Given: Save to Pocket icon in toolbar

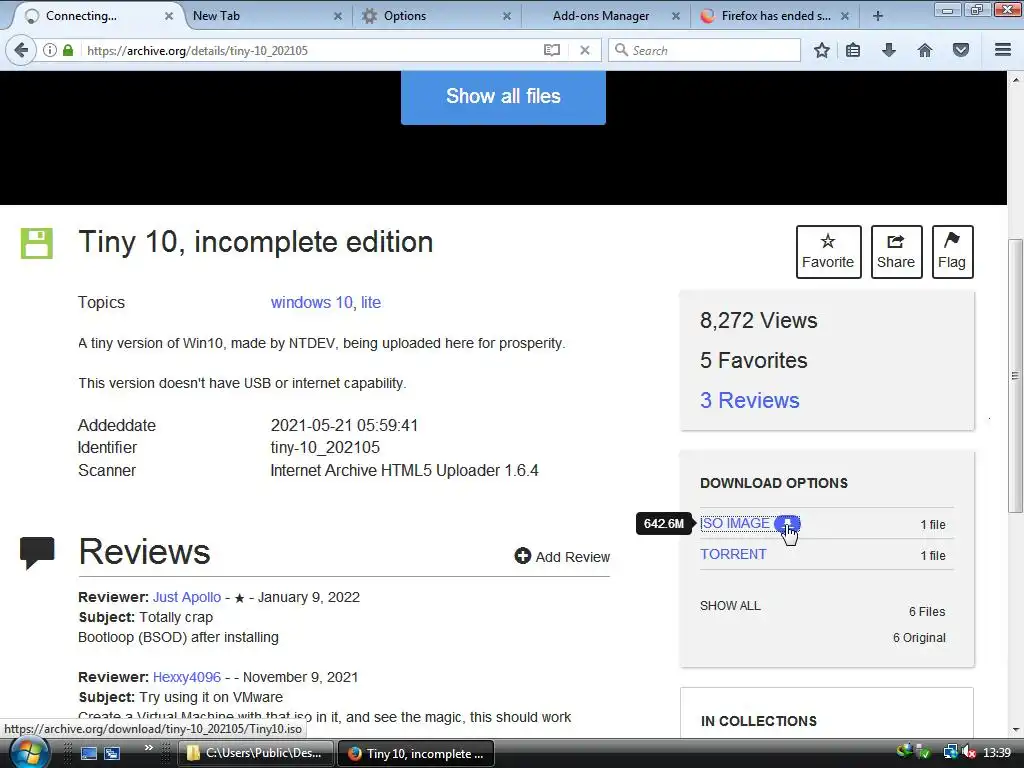Looking at the screenshot, I should pyautogui.click(x=961, y=50).
